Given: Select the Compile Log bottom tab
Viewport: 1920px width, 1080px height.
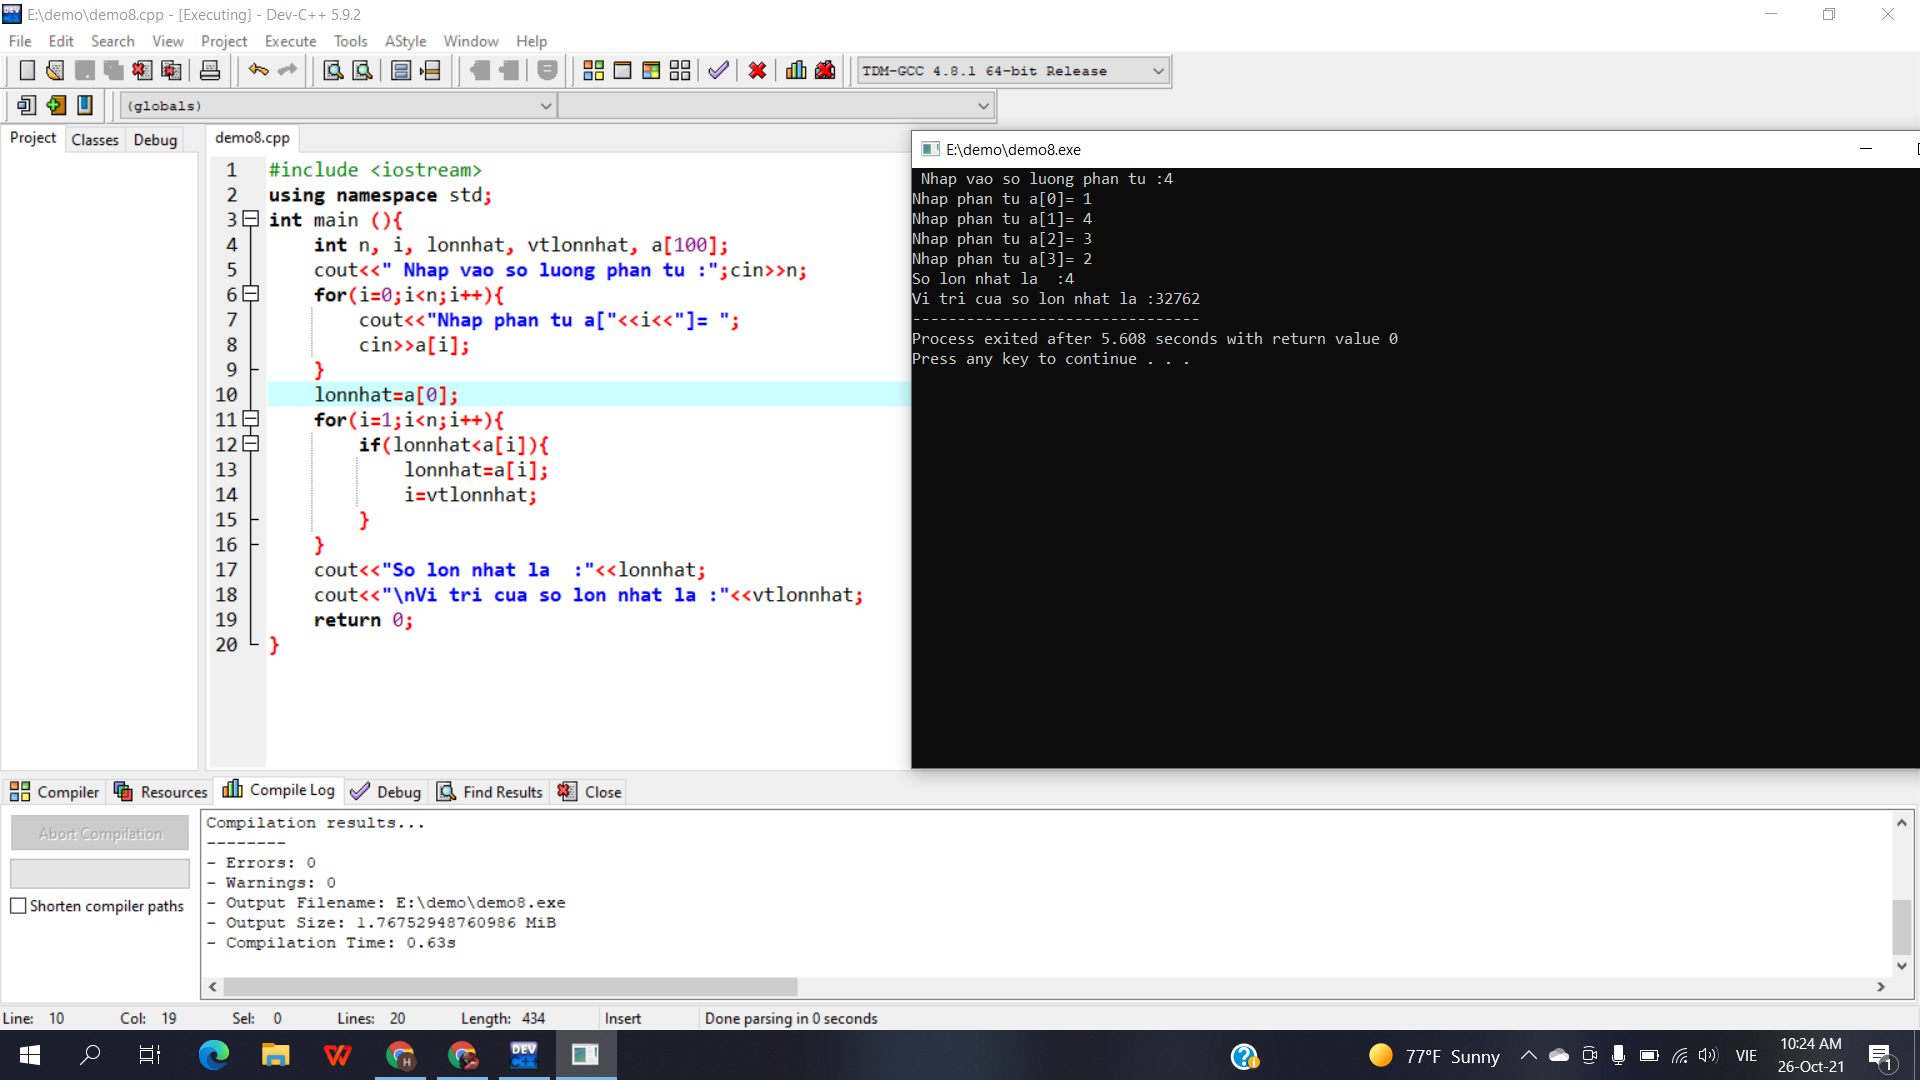Looking at the screenshot, I should [x=279, y=790].
